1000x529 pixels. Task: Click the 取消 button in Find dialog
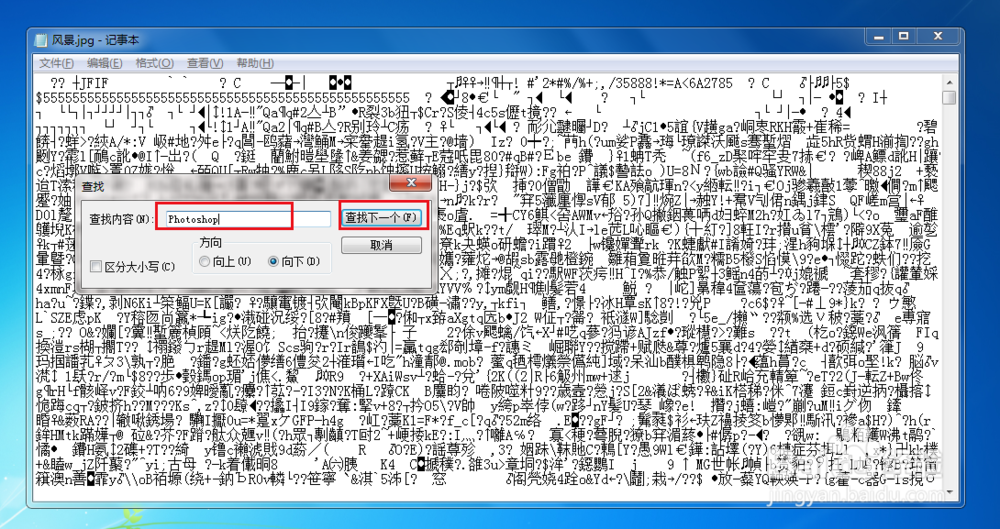coord(381,245)
